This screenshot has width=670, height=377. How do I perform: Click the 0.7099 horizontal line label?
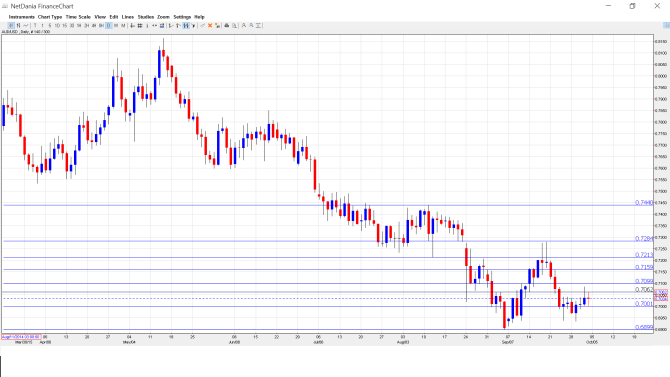click(x=644, y=281)
